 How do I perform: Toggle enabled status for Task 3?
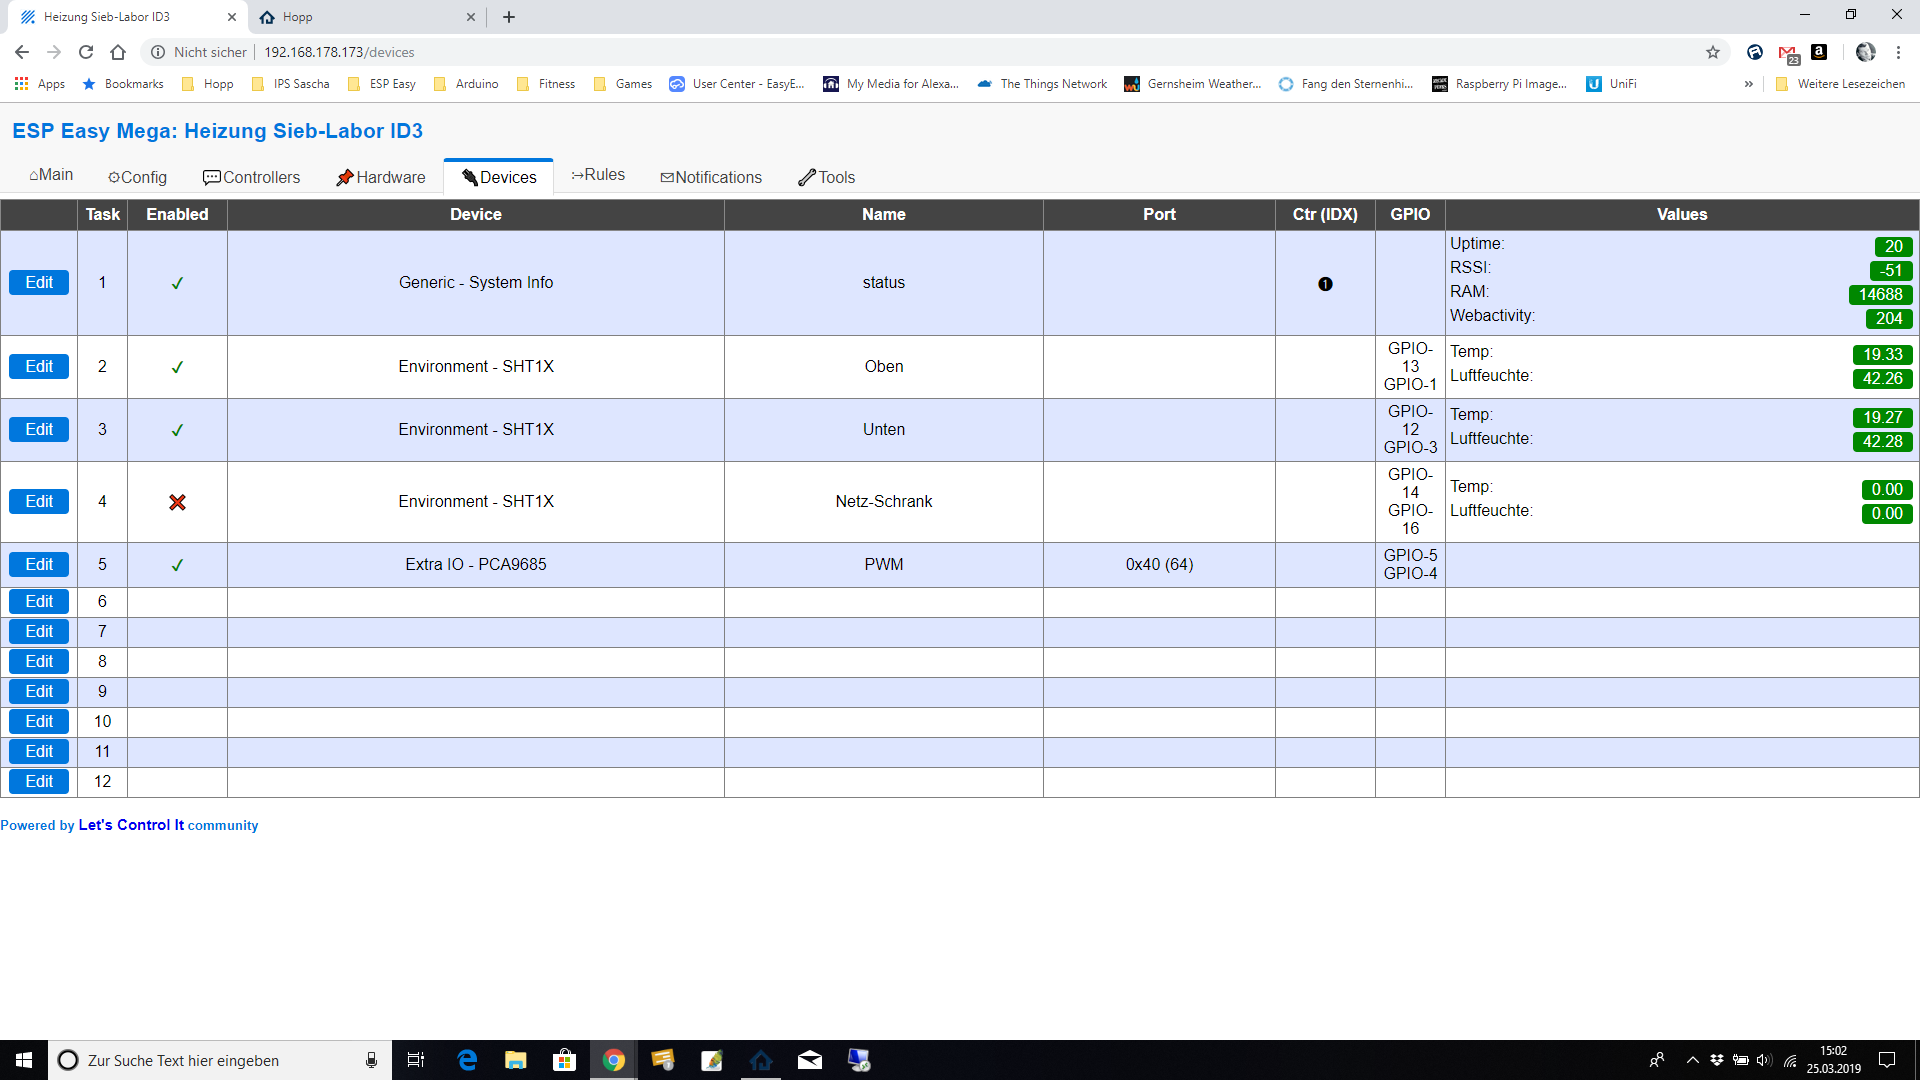click(x=177, y=429)
